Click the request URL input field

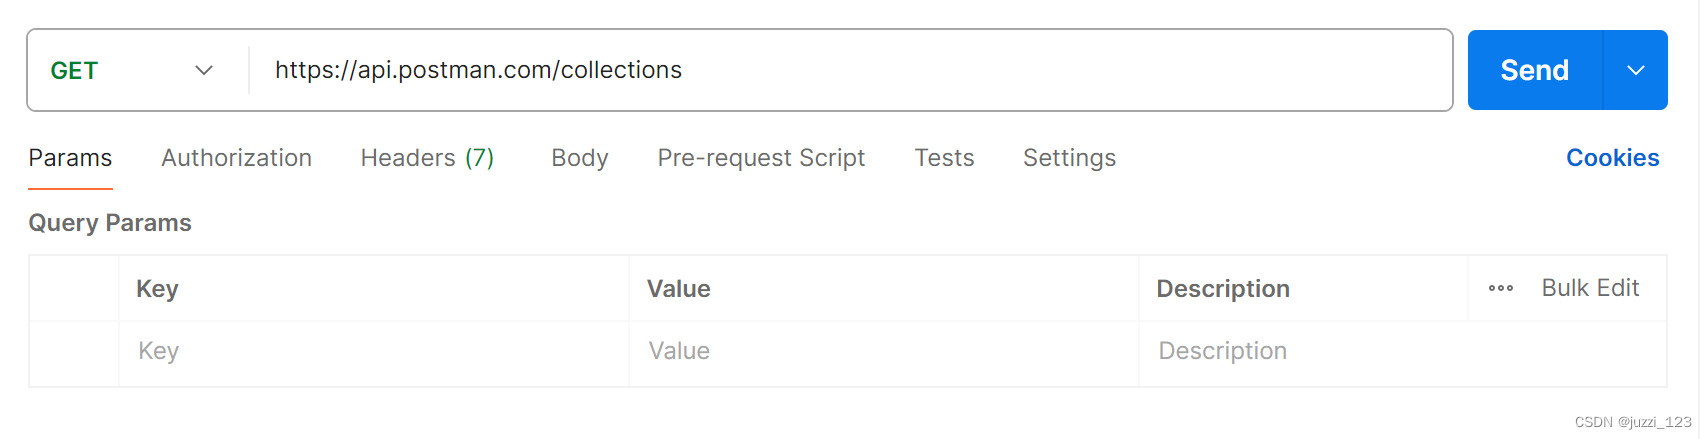pyautogui.click(x=850, y=71)
